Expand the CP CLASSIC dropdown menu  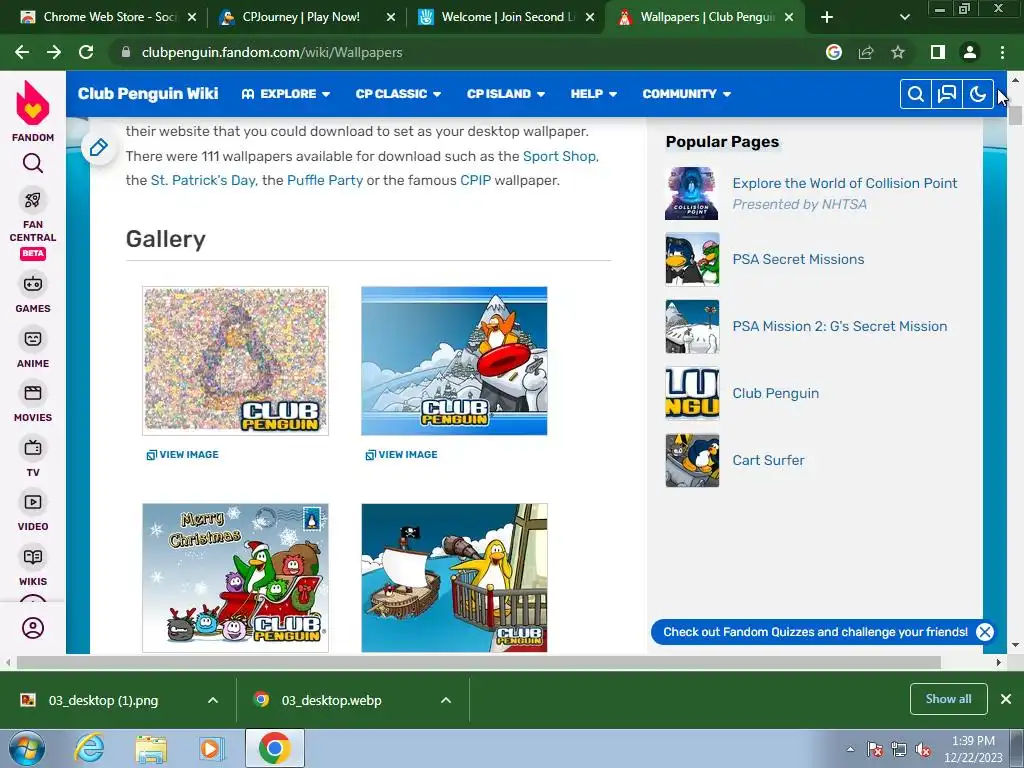[x=398, y=94]
